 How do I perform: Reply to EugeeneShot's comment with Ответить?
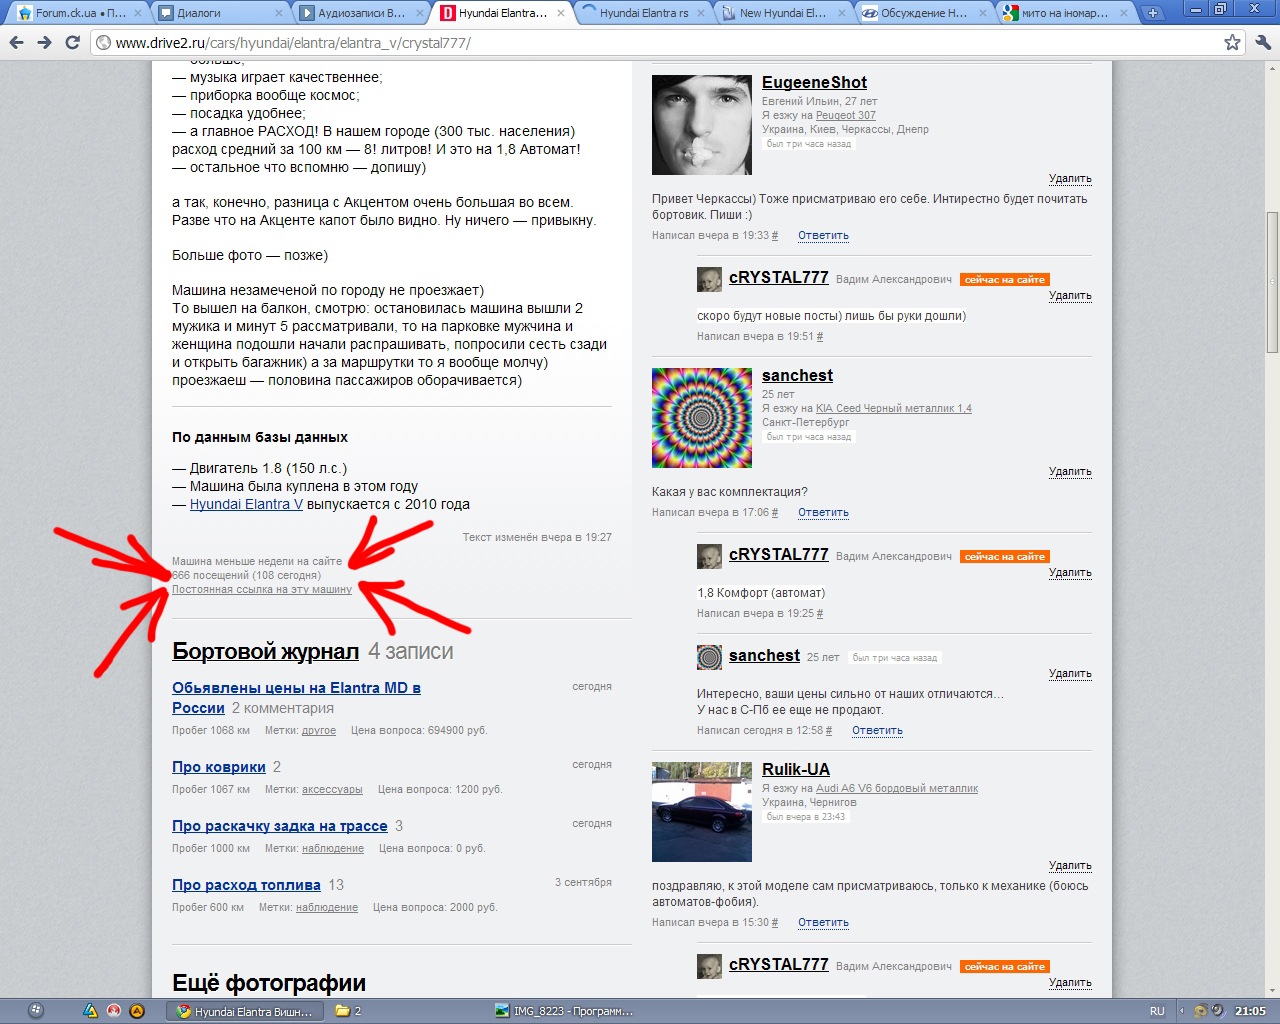[x=823, y=236]
